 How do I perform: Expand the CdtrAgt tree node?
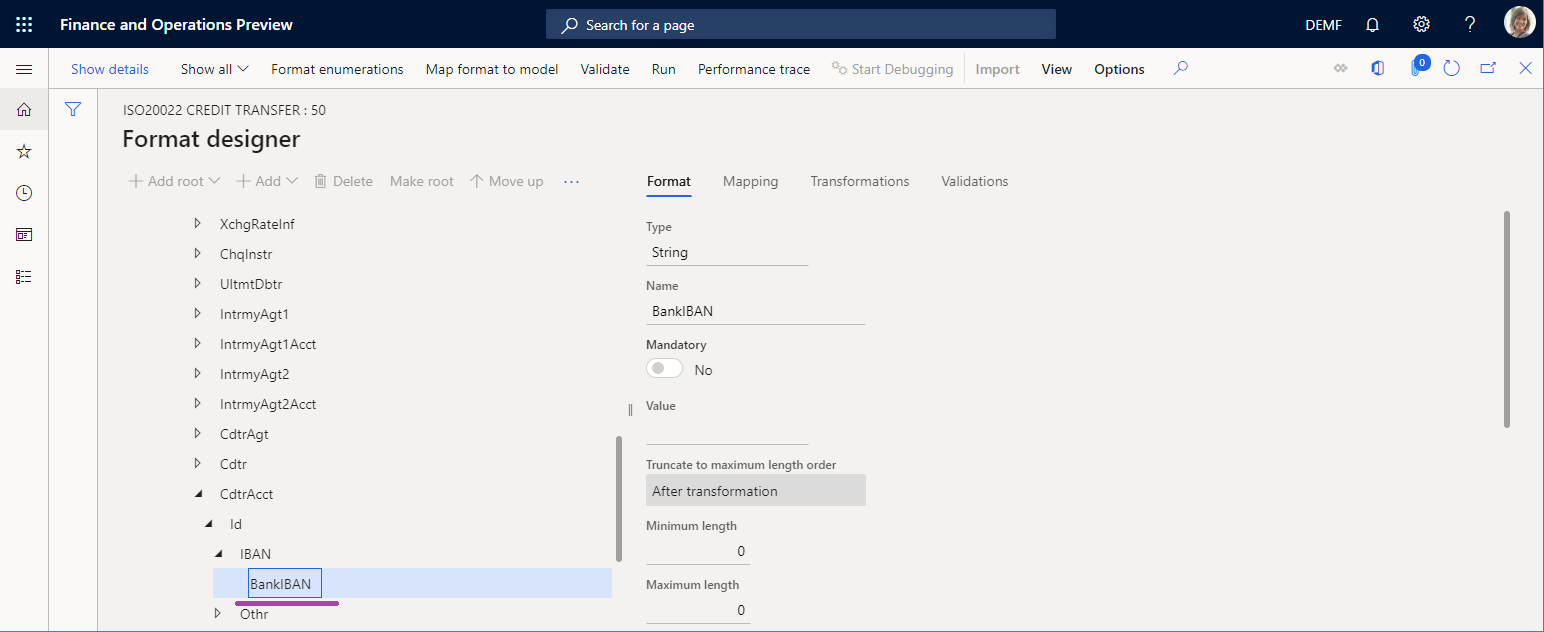pyautogui.click(x=197, y=433)
